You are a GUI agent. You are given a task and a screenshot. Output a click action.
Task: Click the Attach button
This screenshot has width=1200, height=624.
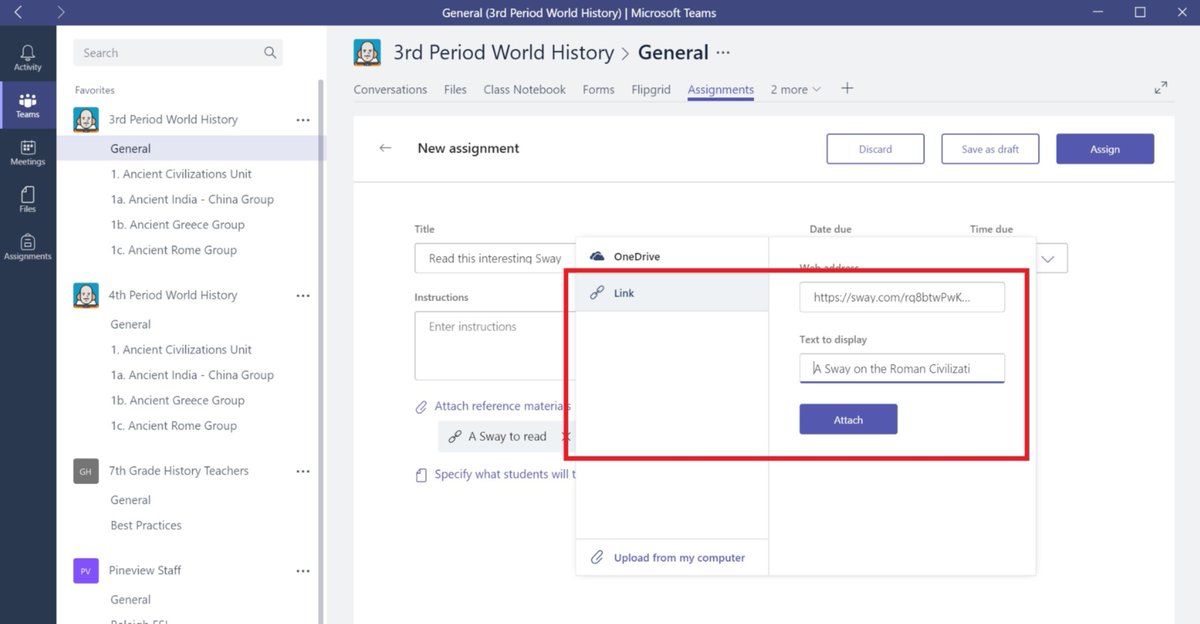[848, 420]
